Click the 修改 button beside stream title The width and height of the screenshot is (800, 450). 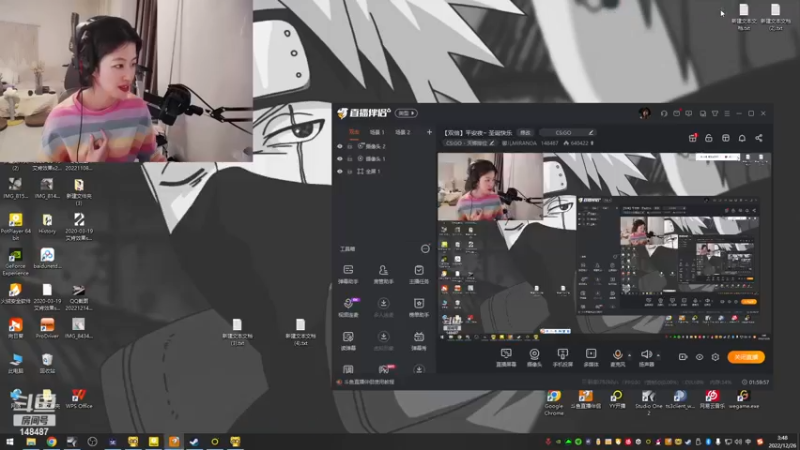[525, 133]
